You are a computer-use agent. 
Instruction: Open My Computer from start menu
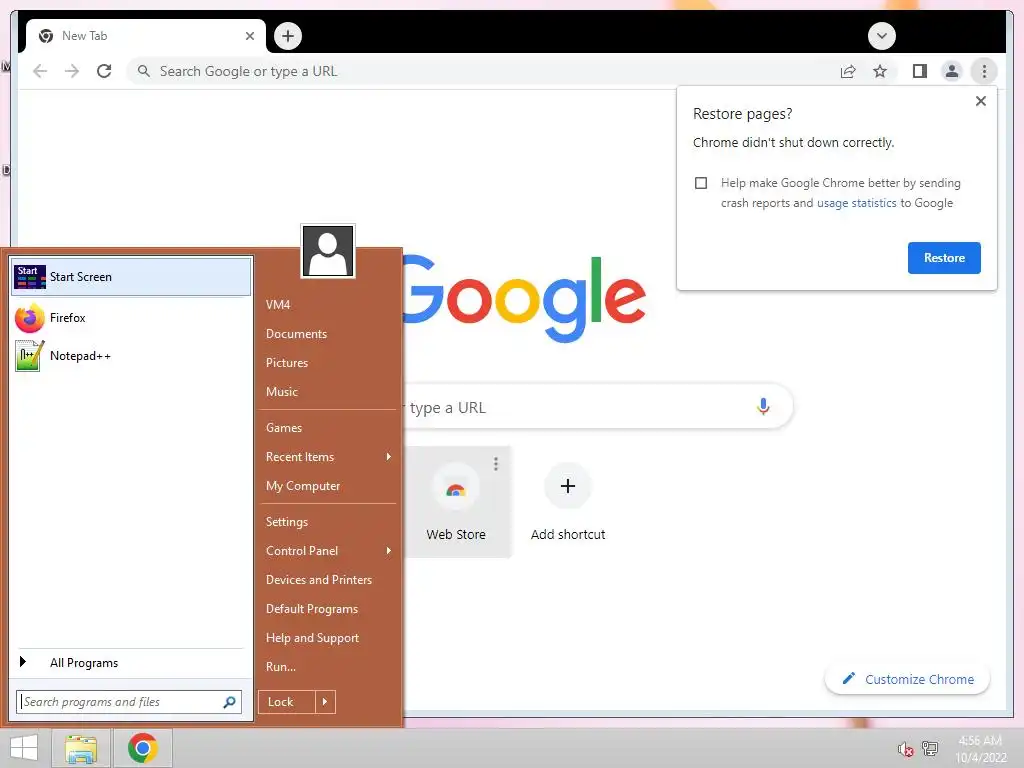(302, 486)
